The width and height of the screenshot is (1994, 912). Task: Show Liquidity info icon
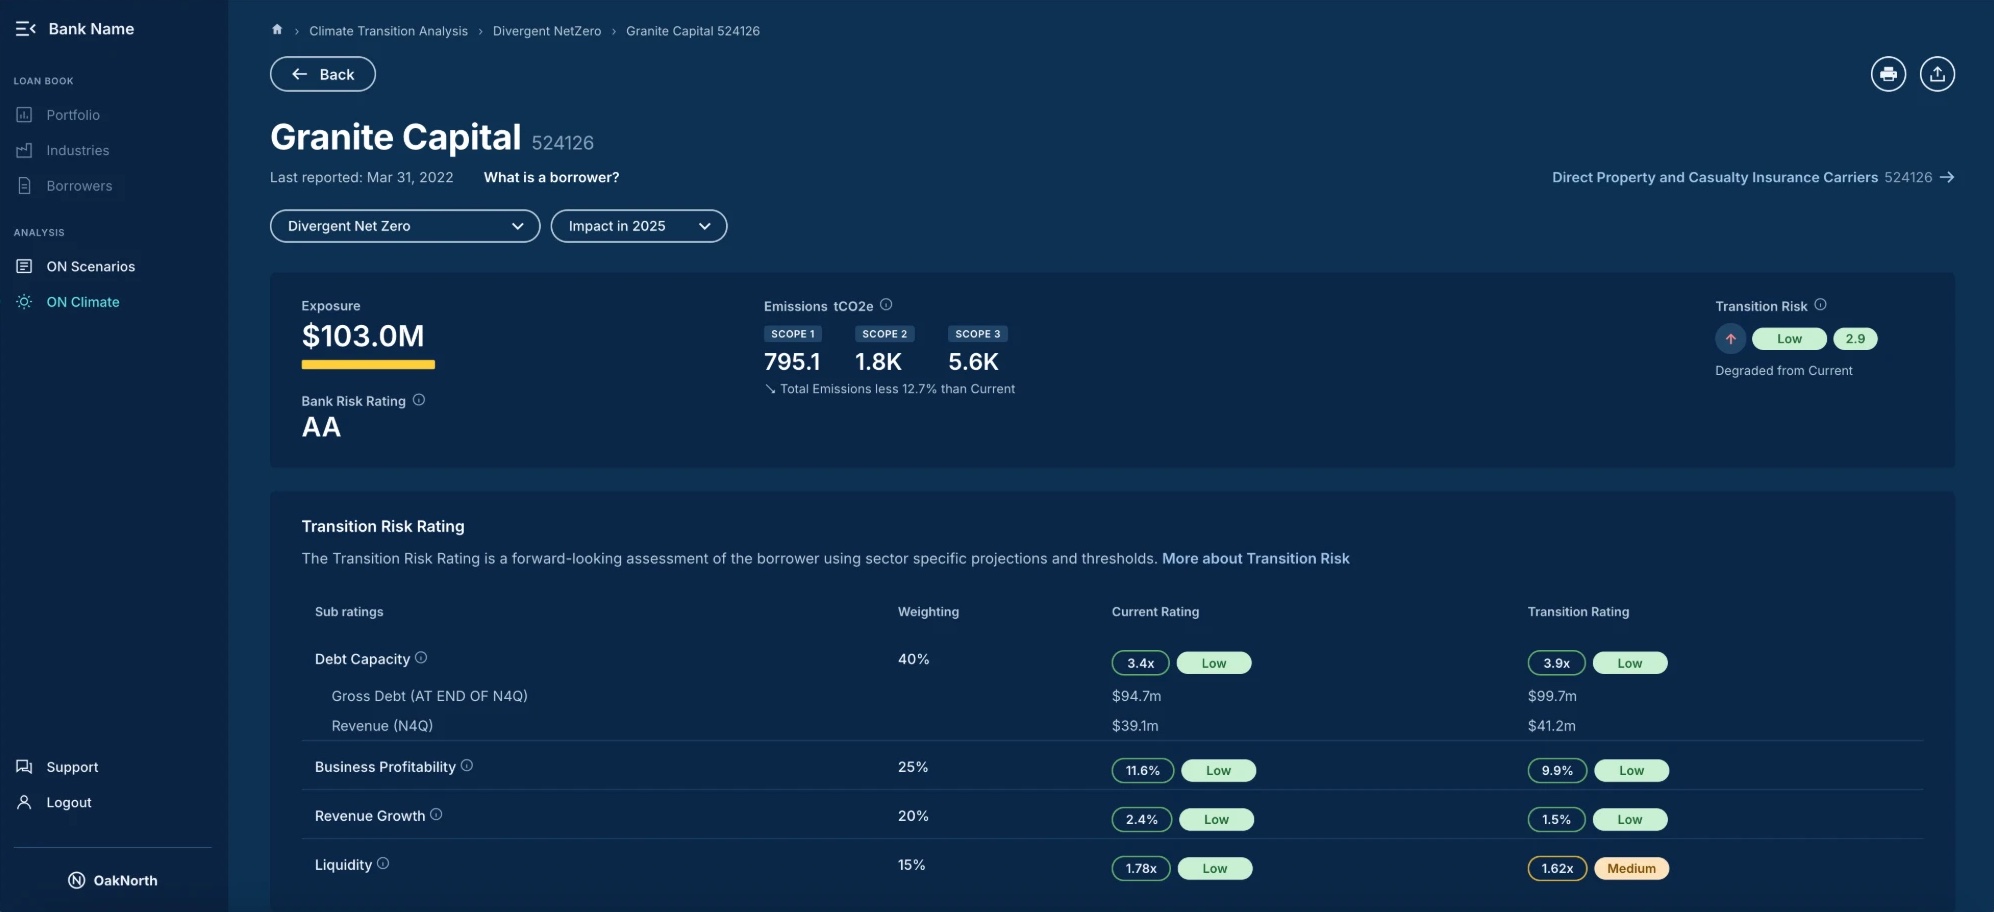click(383, 864)
